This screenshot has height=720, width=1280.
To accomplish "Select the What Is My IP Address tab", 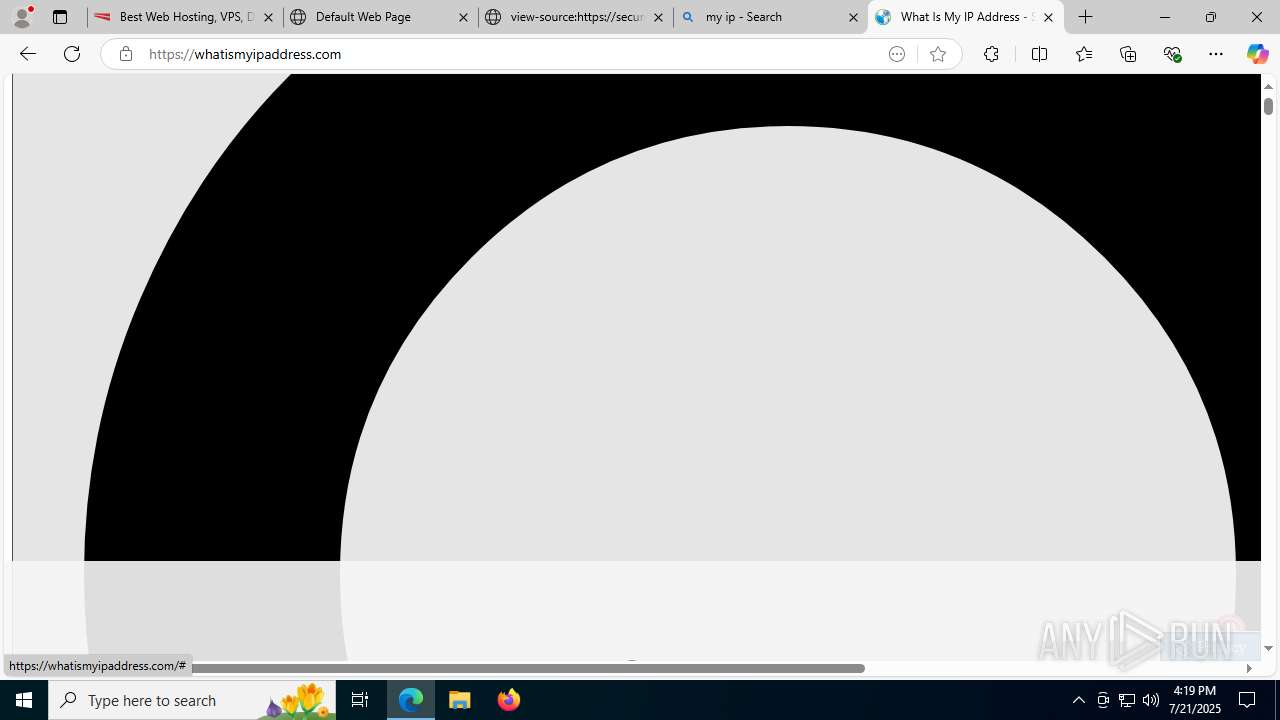I will click(965, 17).
